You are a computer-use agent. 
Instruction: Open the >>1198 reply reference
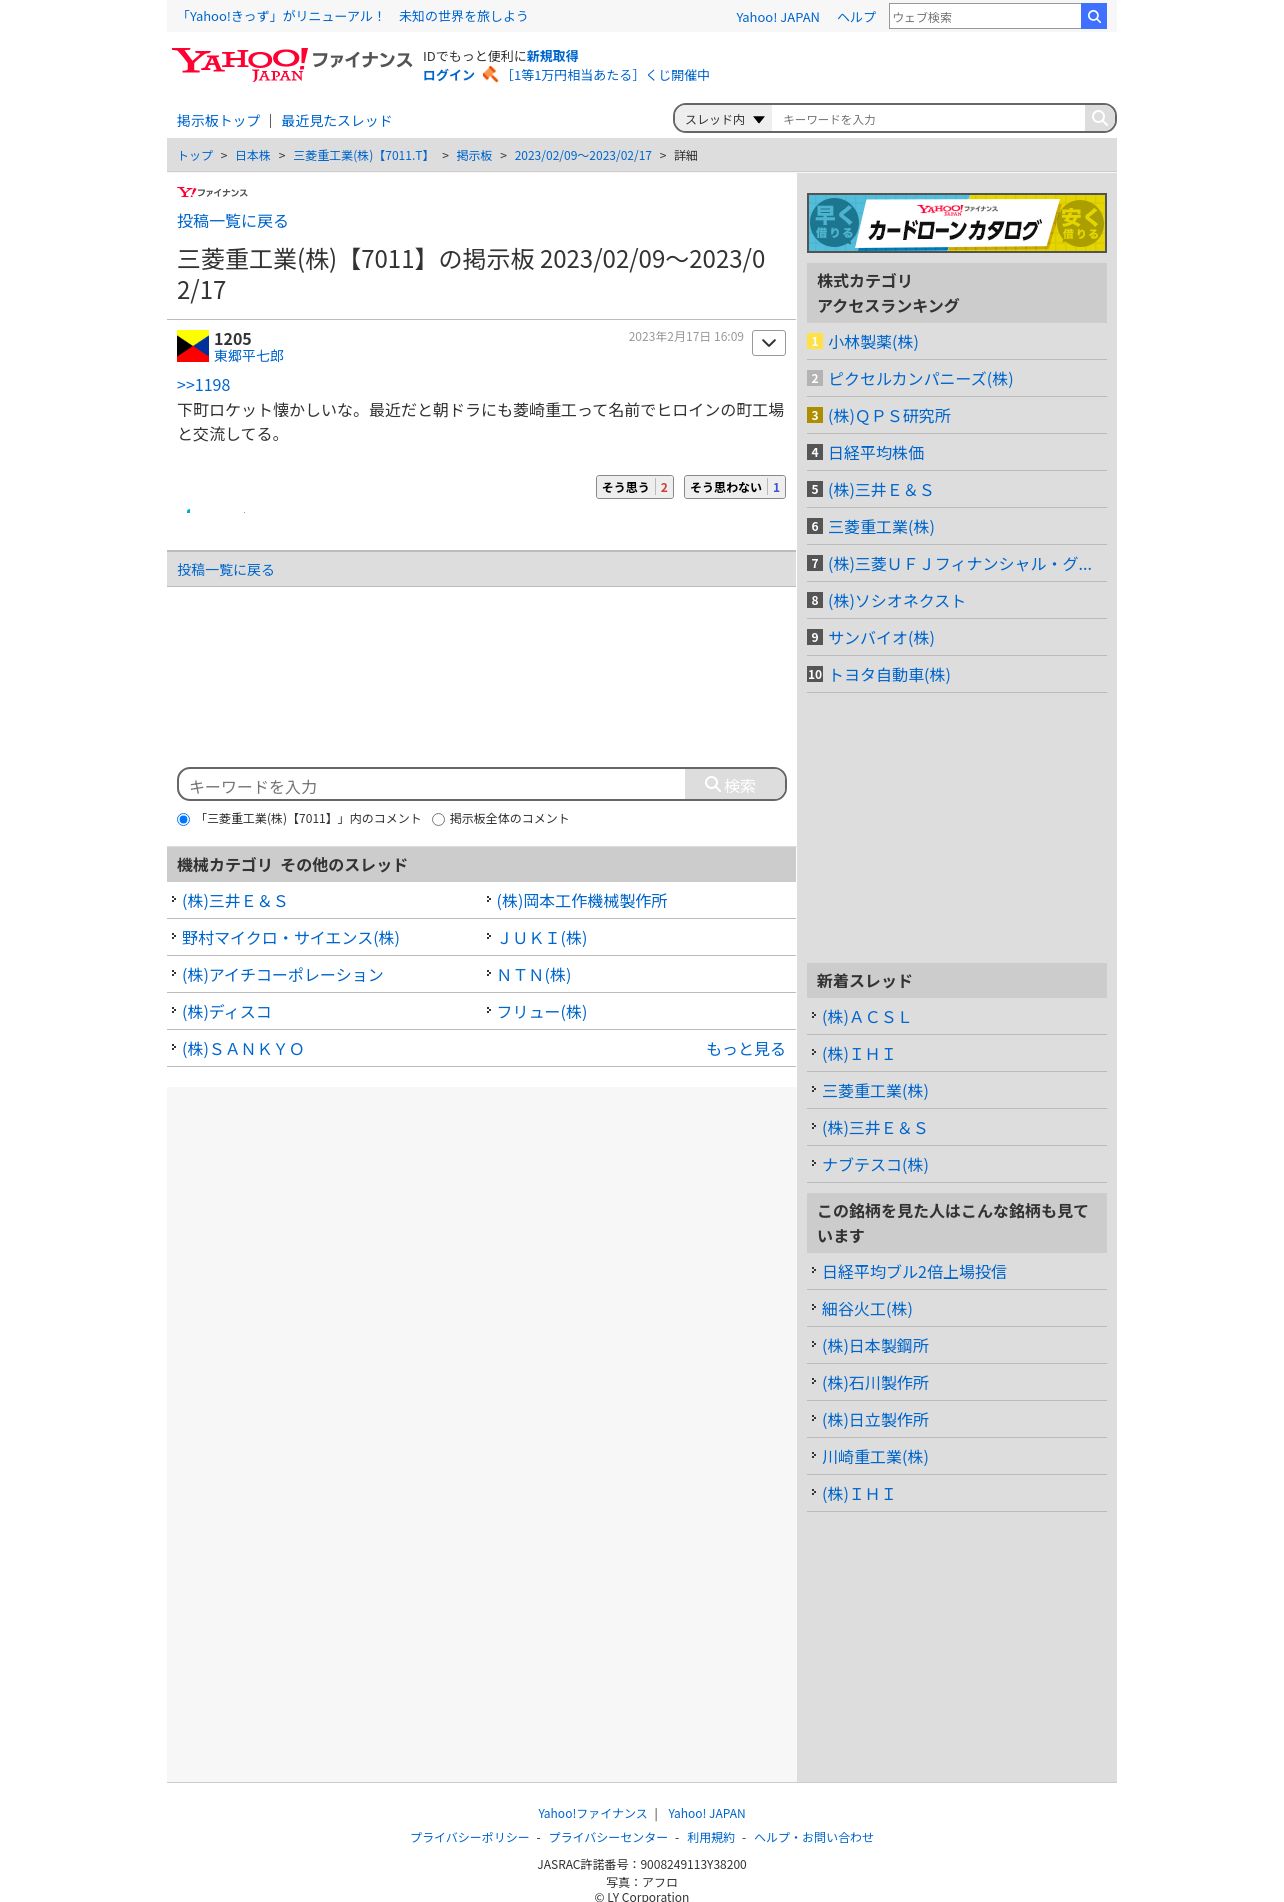tap(203, 385)
